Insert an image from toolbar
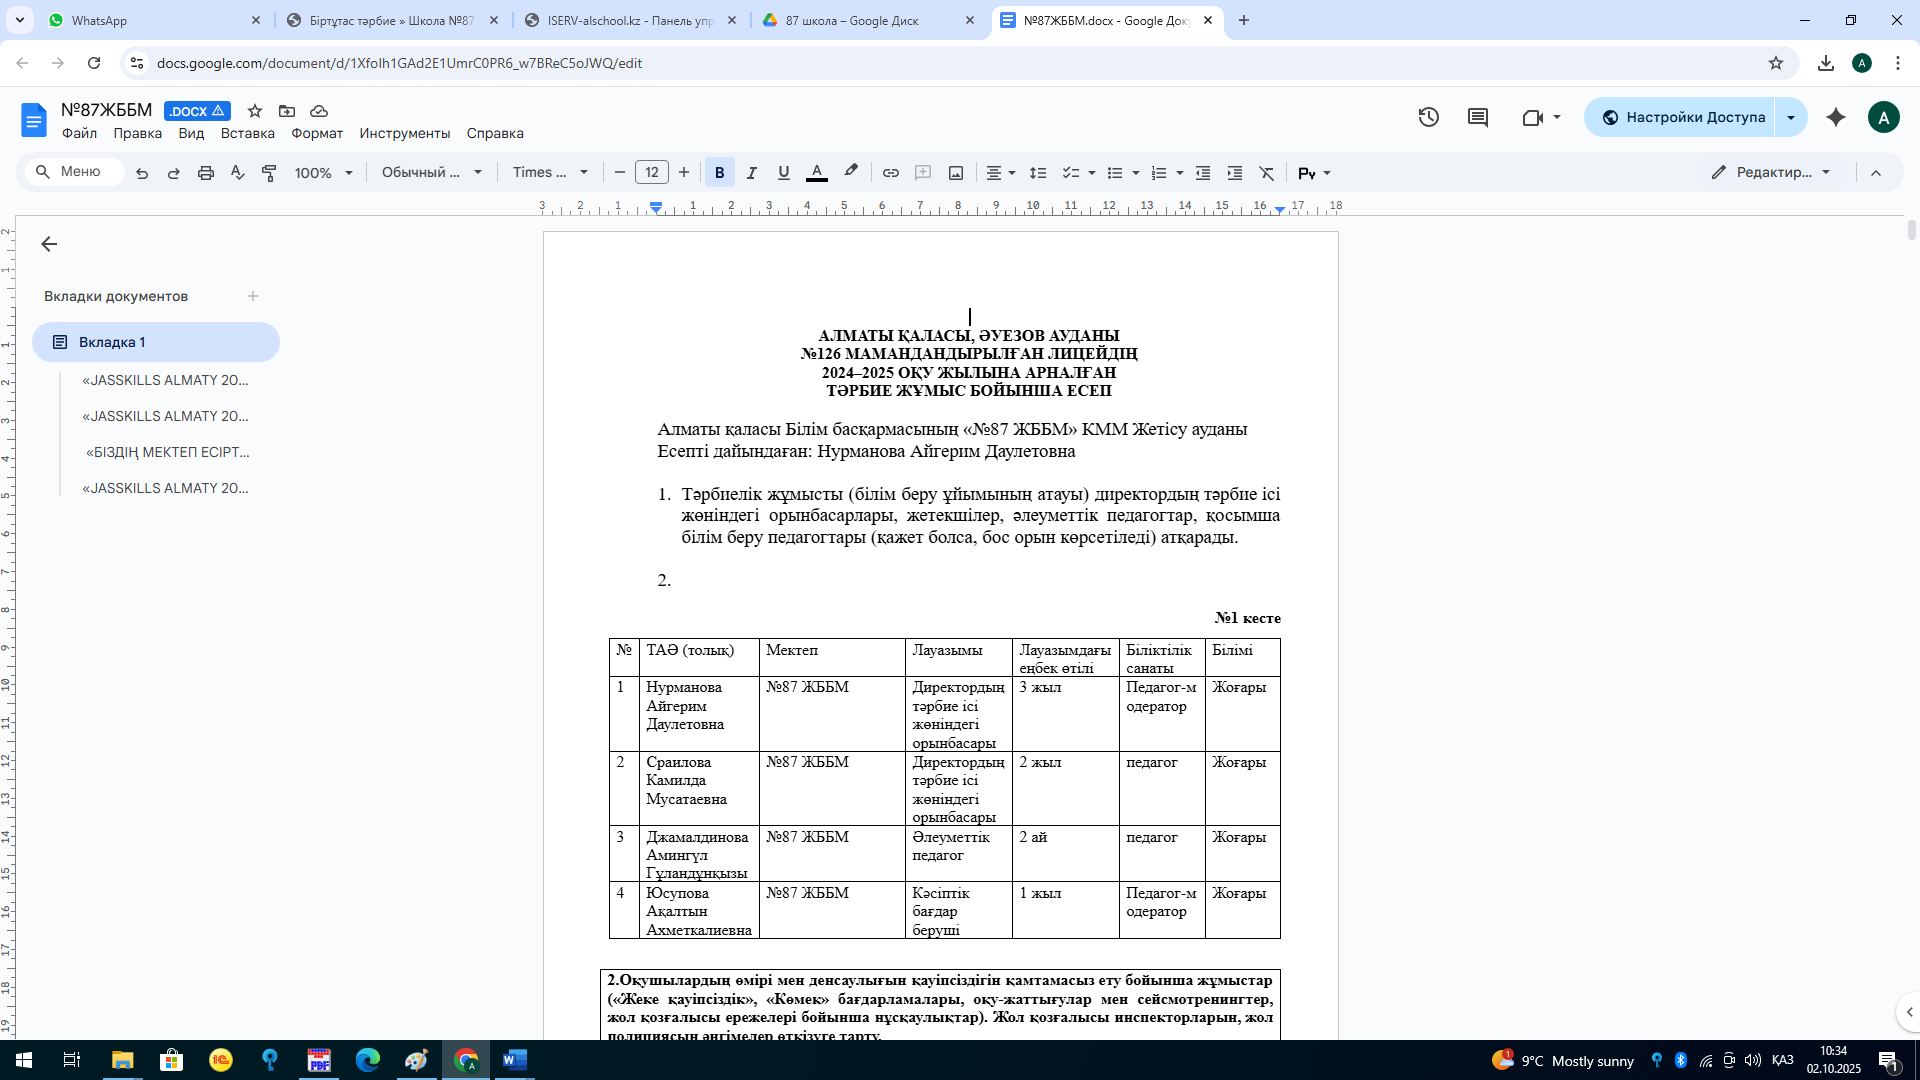1920x1080 pixels. 956,173
